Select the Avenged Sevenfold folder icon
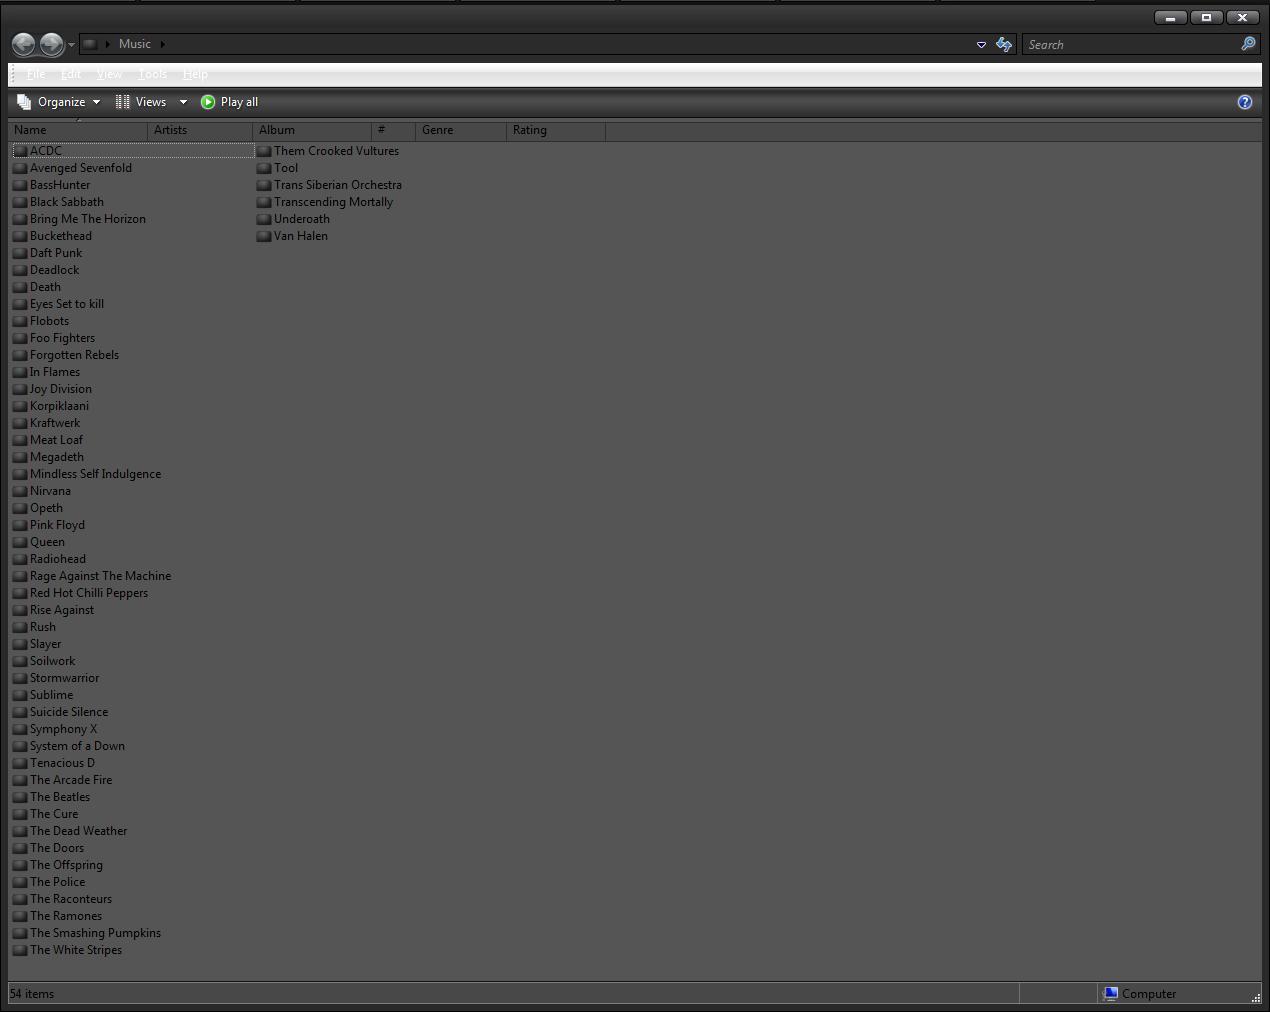 click(20, 168)
